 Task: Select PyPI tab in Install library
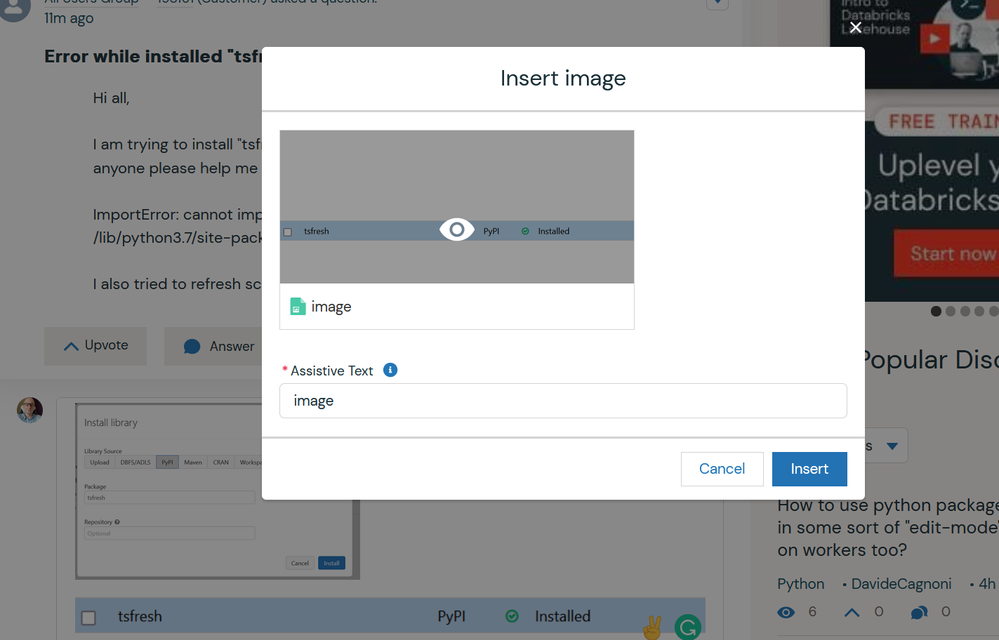168,462
